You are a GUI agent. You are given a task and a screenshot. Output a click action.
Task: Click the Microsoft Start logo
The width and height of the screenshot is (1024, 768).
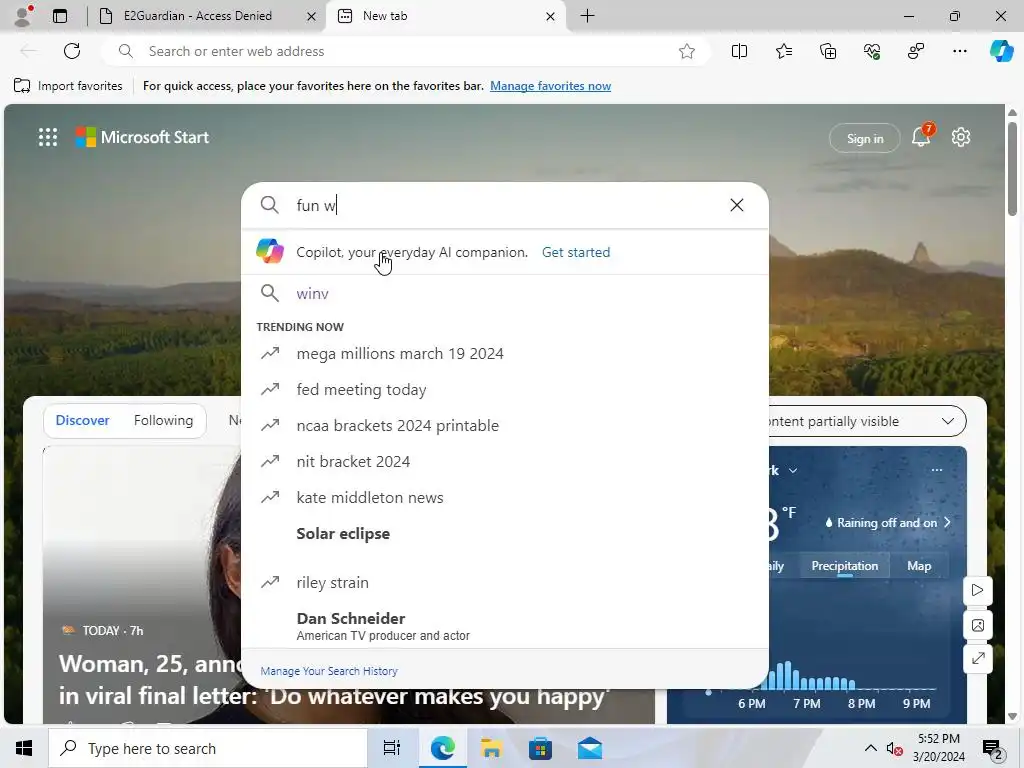point(142,137)
